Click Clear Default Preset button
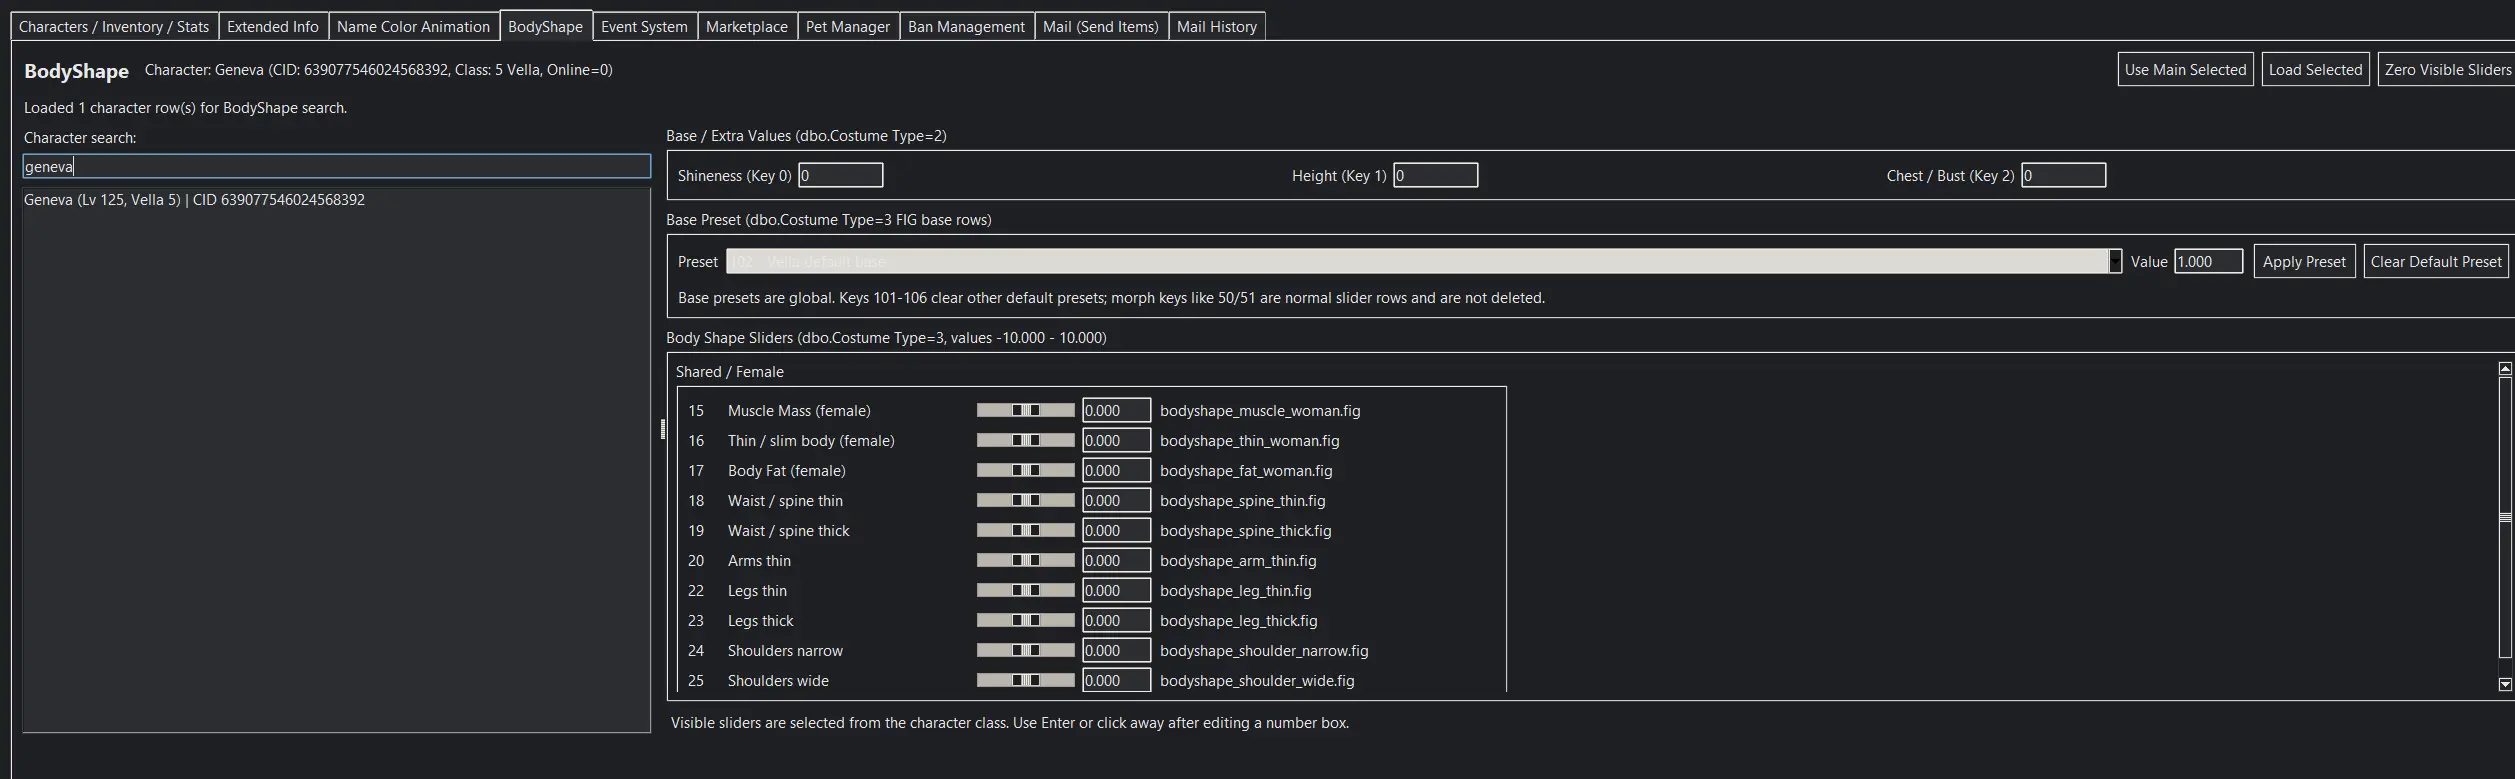This screenshot has width=2515, height=779. pyautogui.click(x=2436, y=262)
